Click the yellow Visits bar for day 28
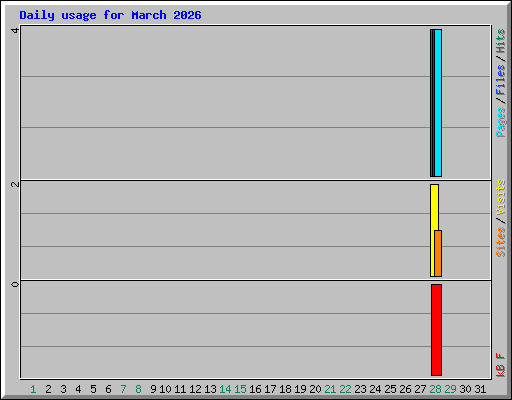 (x=433, y=230)
